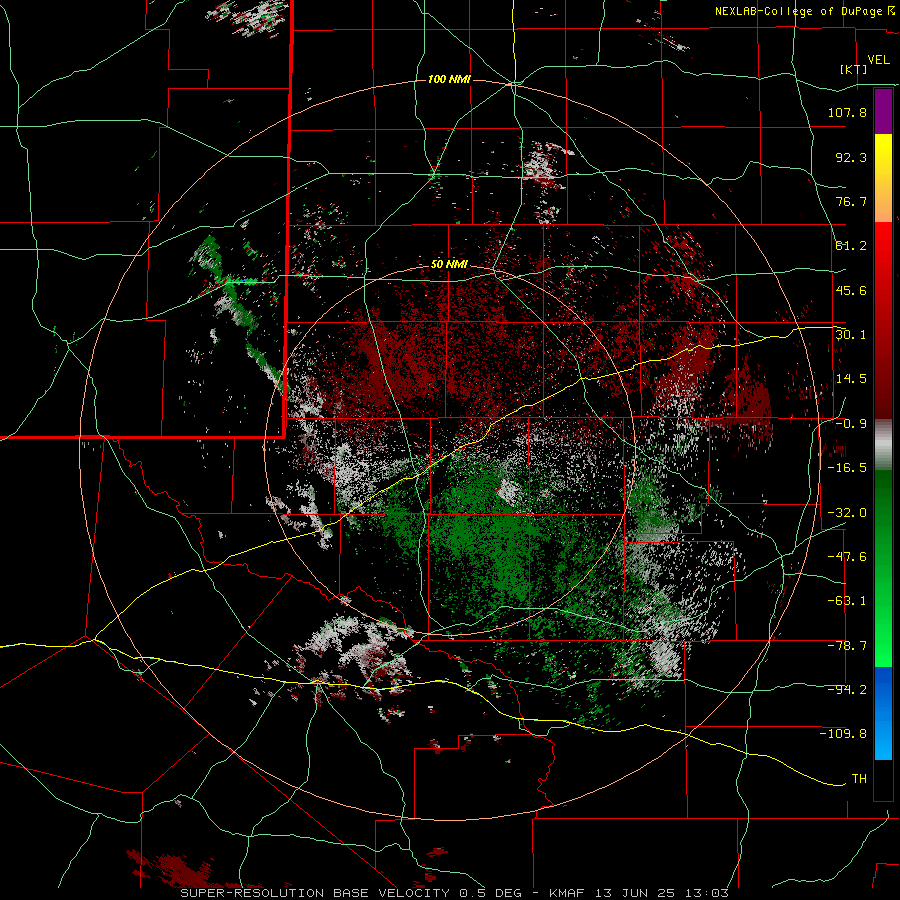Click the 100 NMI range ring label

point(449,79)
